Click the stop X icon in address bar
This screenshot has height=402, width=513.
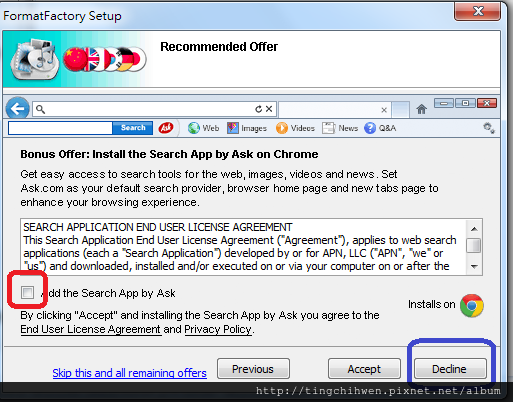(x=269, y=109)
